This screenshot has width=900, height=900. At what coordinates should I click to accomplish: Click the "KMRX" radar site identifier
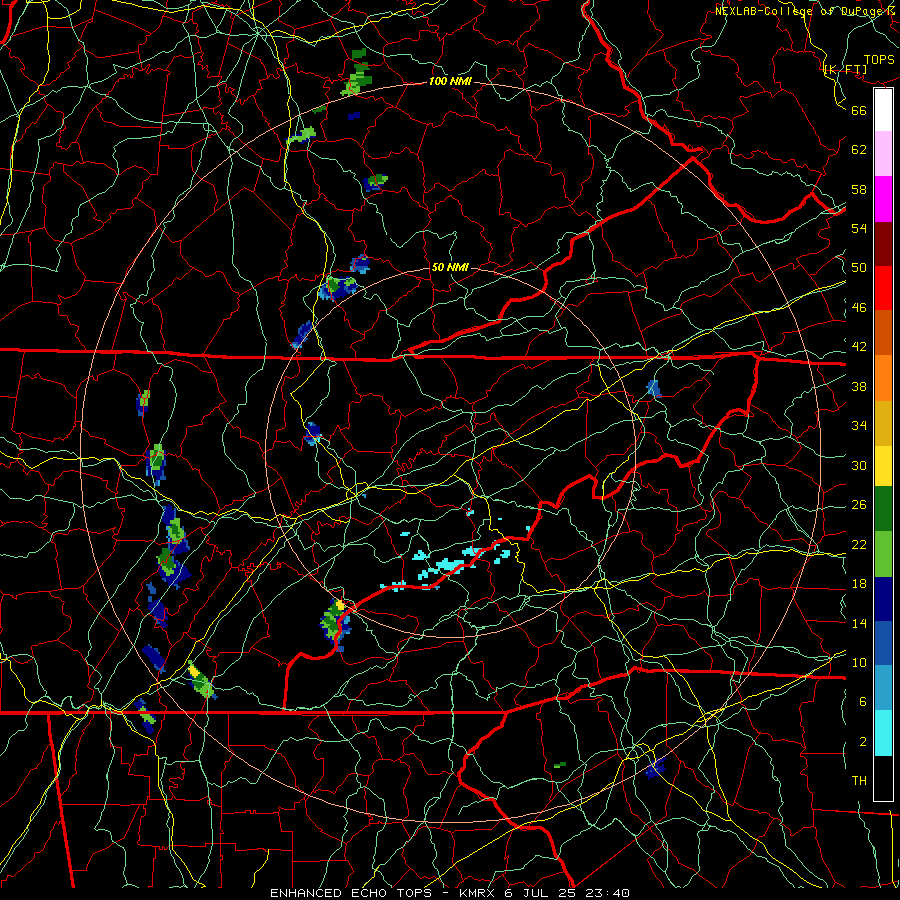(479, 893)
